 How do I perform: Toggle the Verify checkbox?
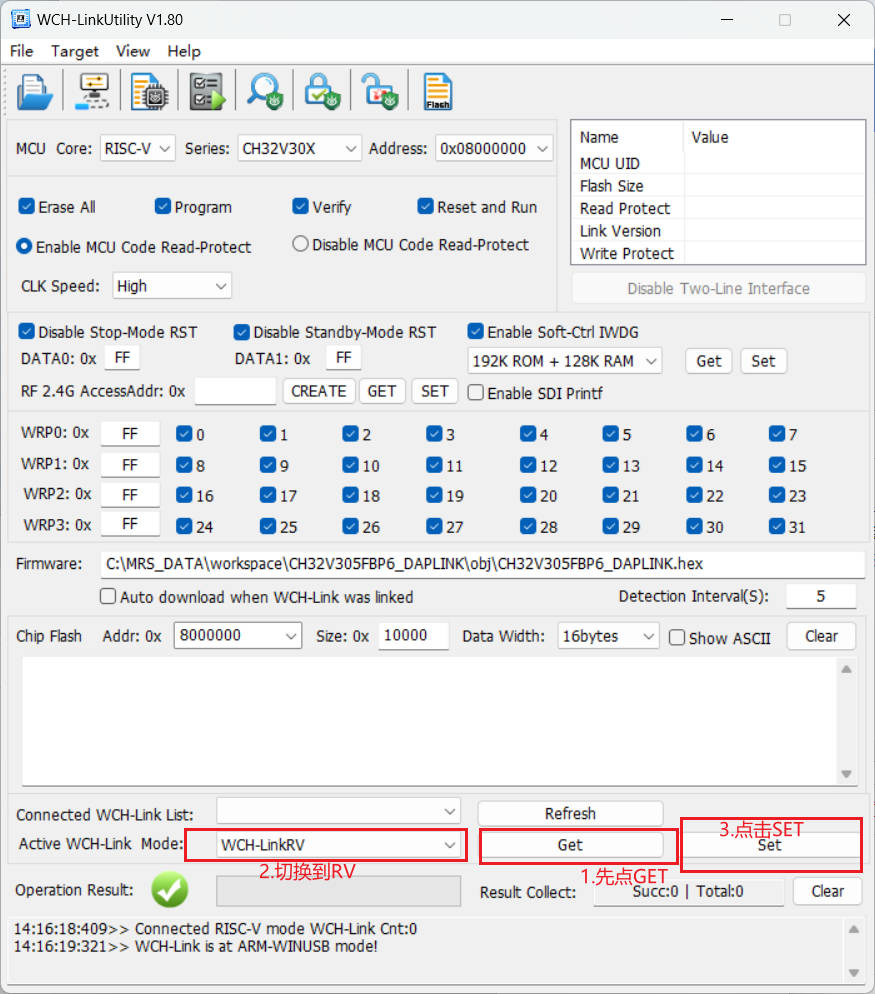pos(300,207)
